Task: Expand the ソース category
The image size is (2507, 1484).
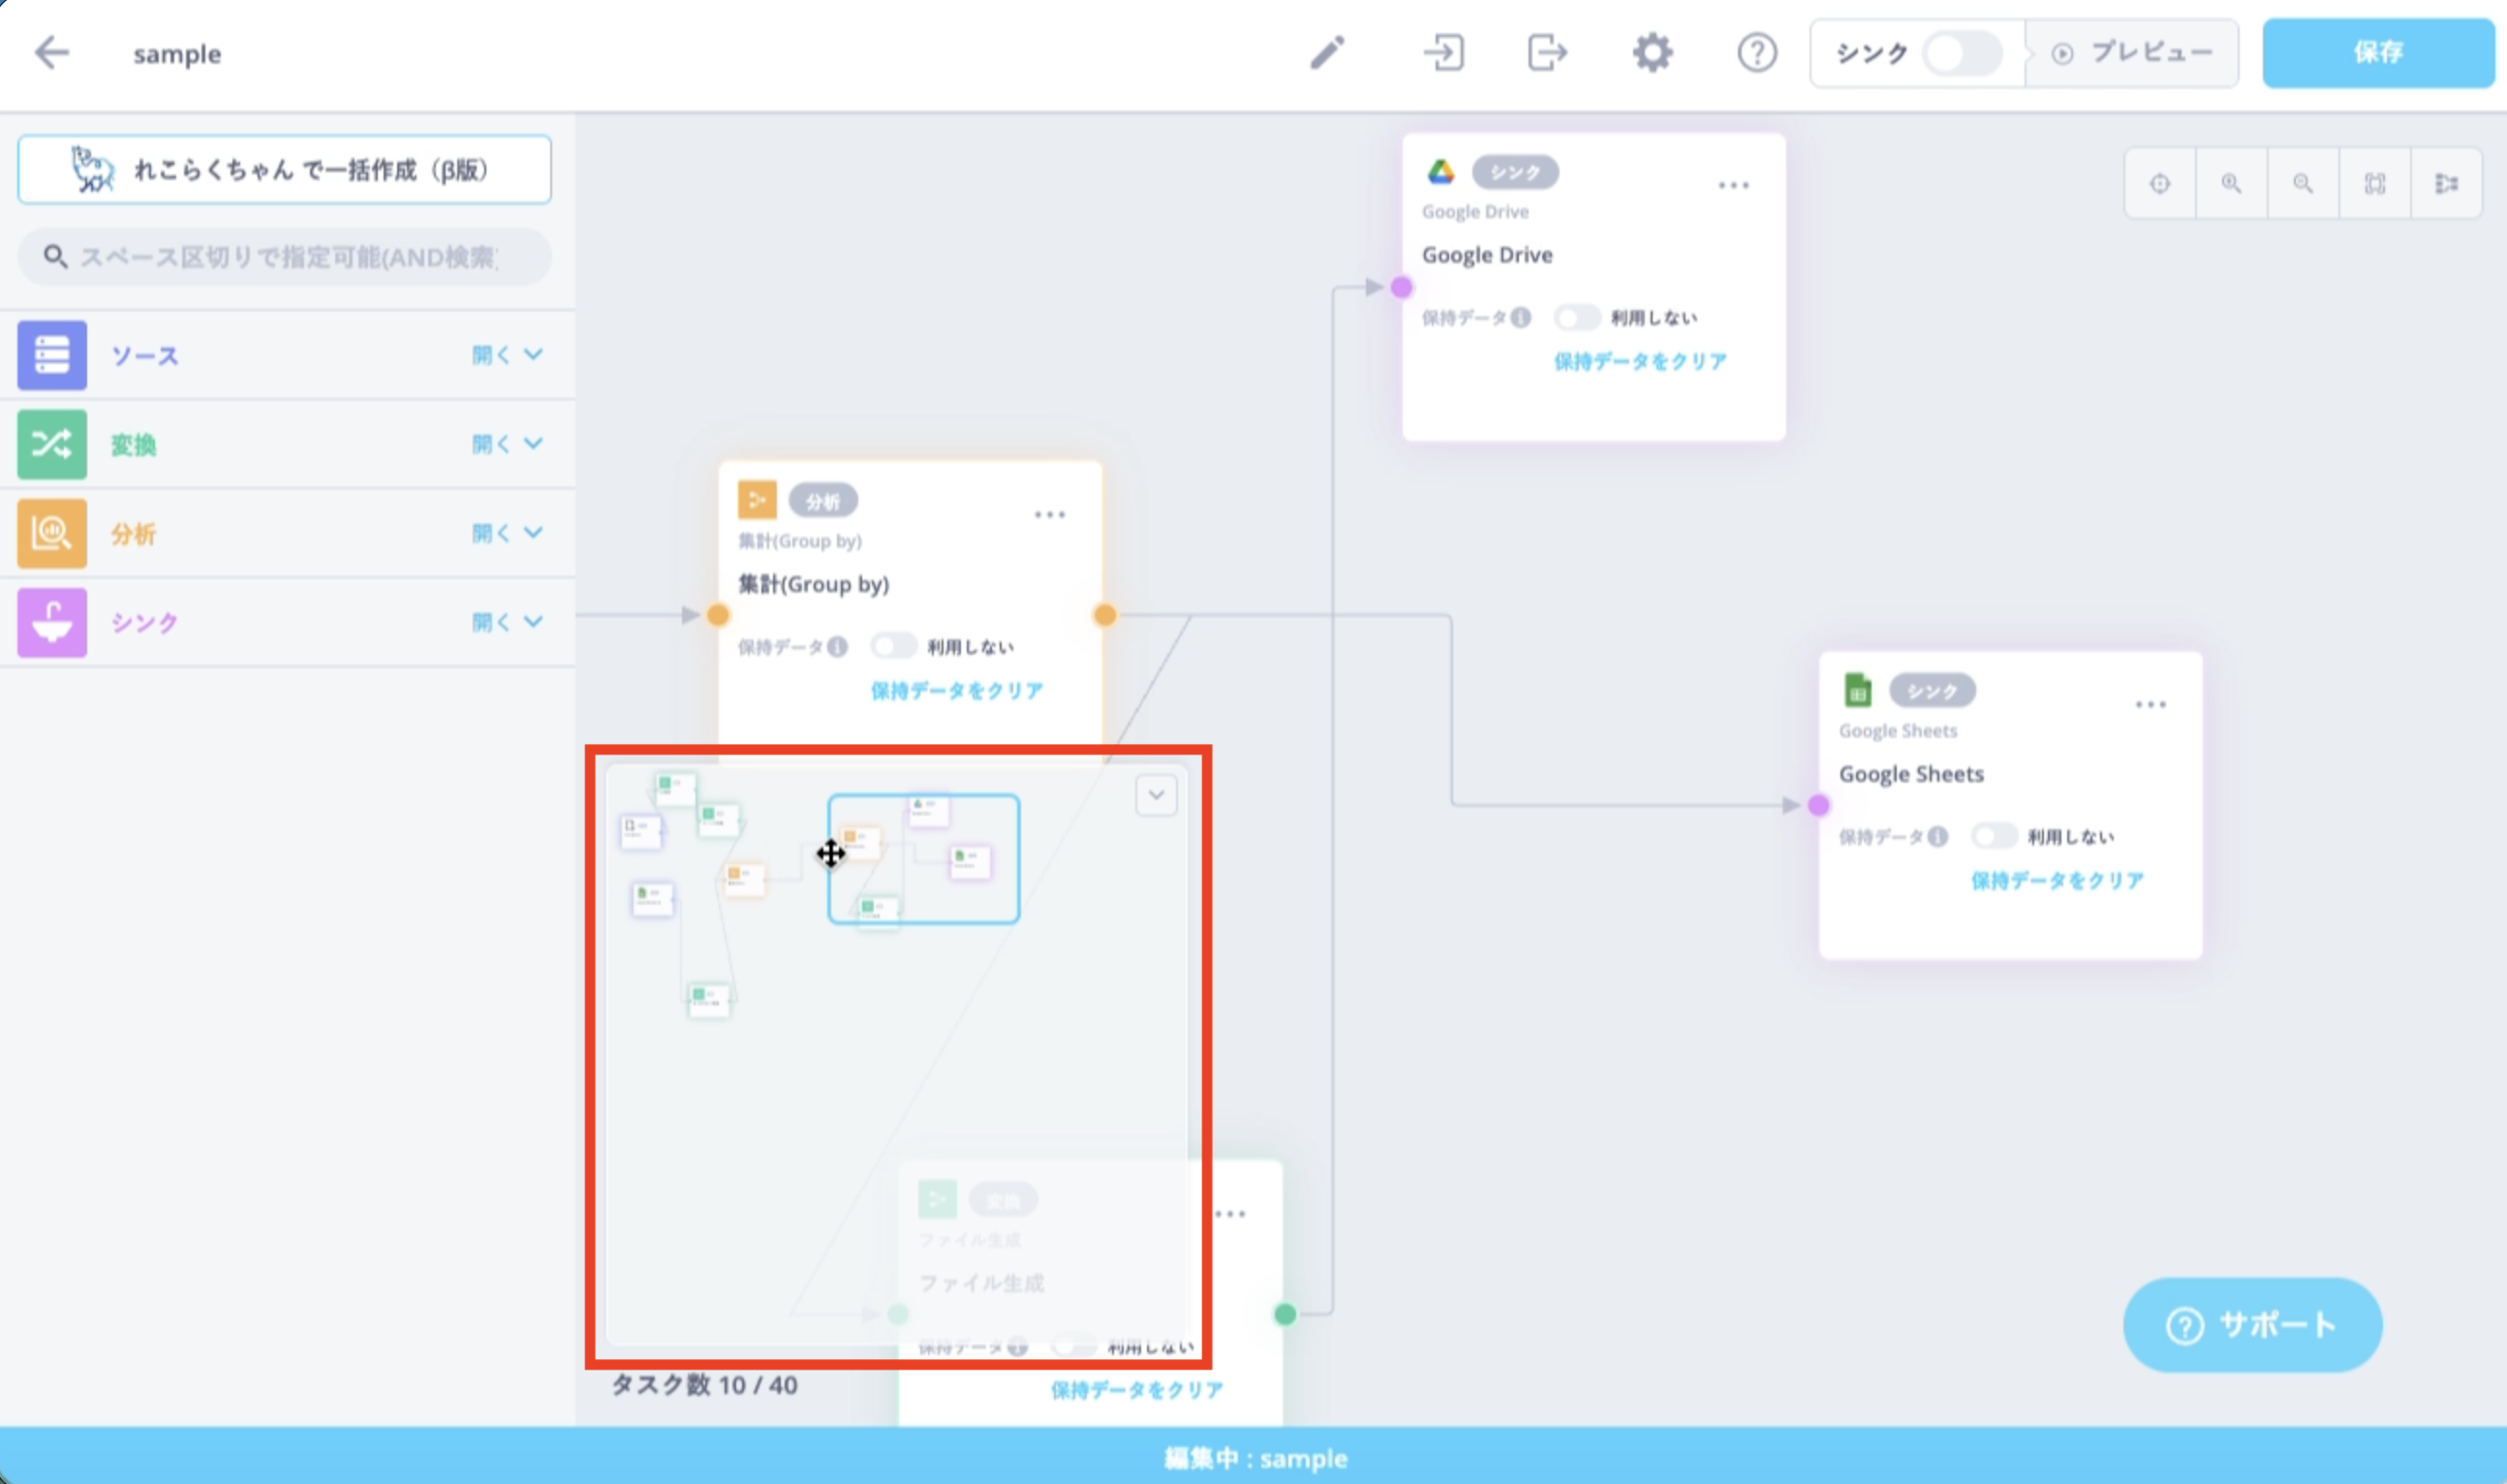Action: click(508, 355)
